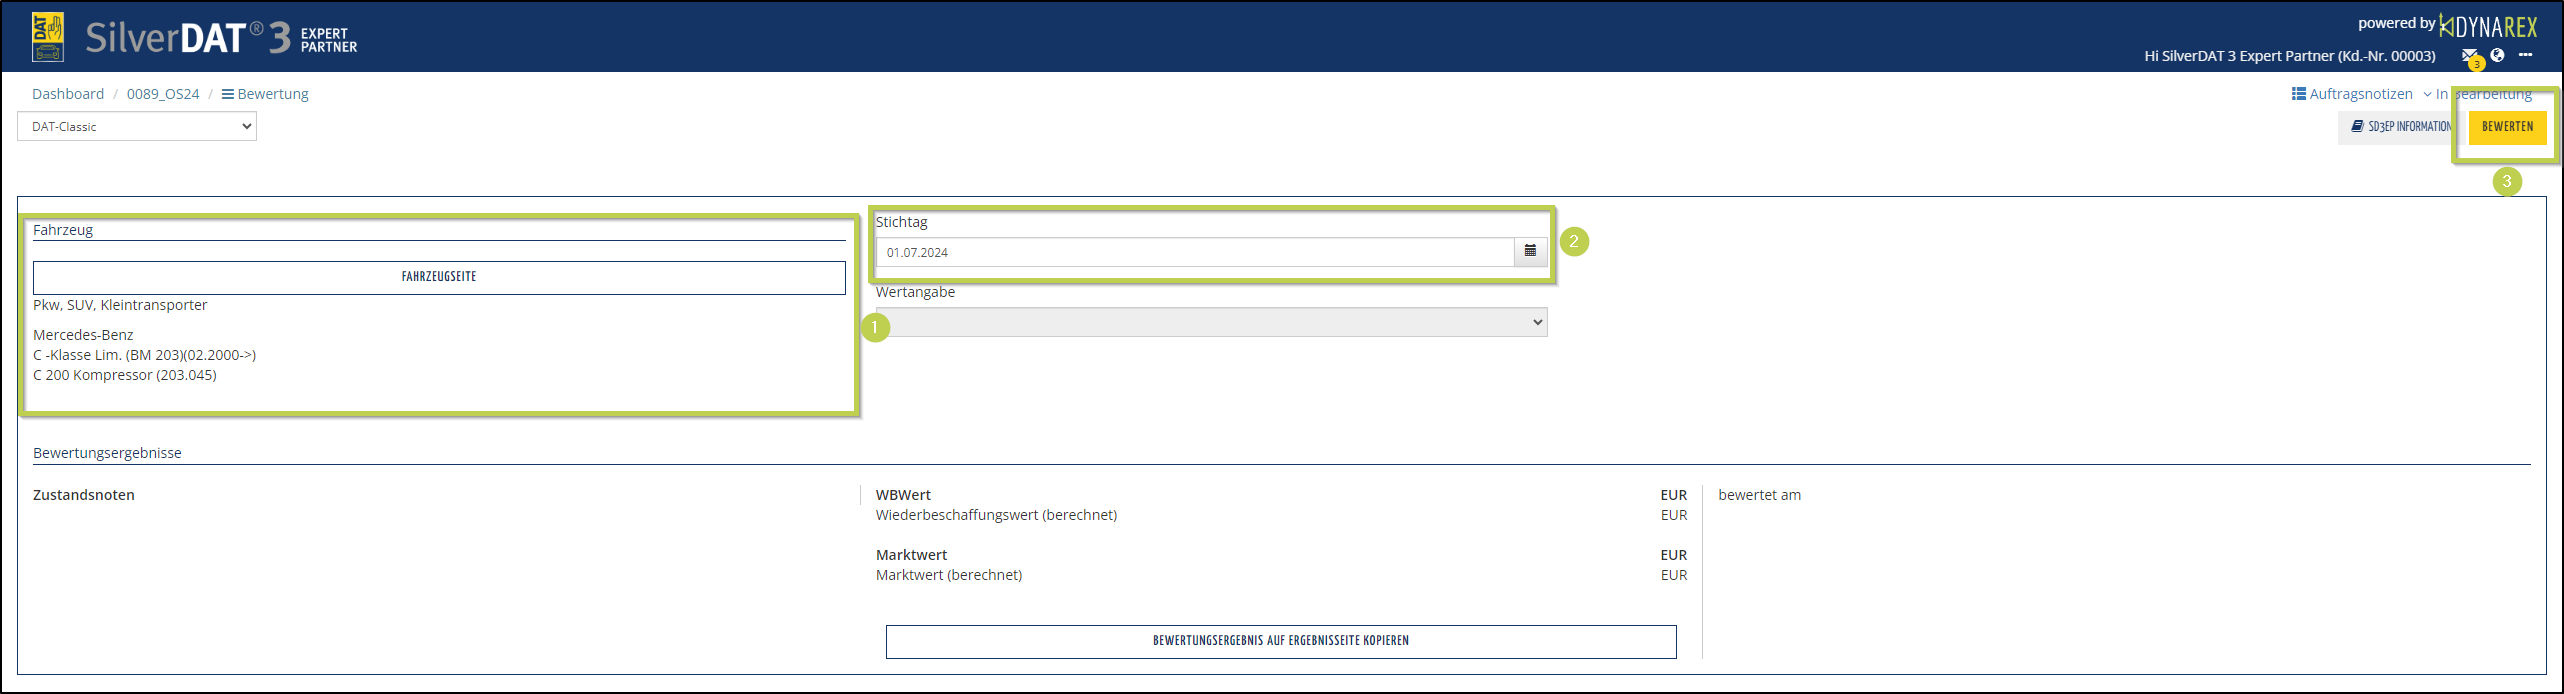Open the three-dots more options menu
Screen dimensions: 2564x694
(x=2525, y=55)
